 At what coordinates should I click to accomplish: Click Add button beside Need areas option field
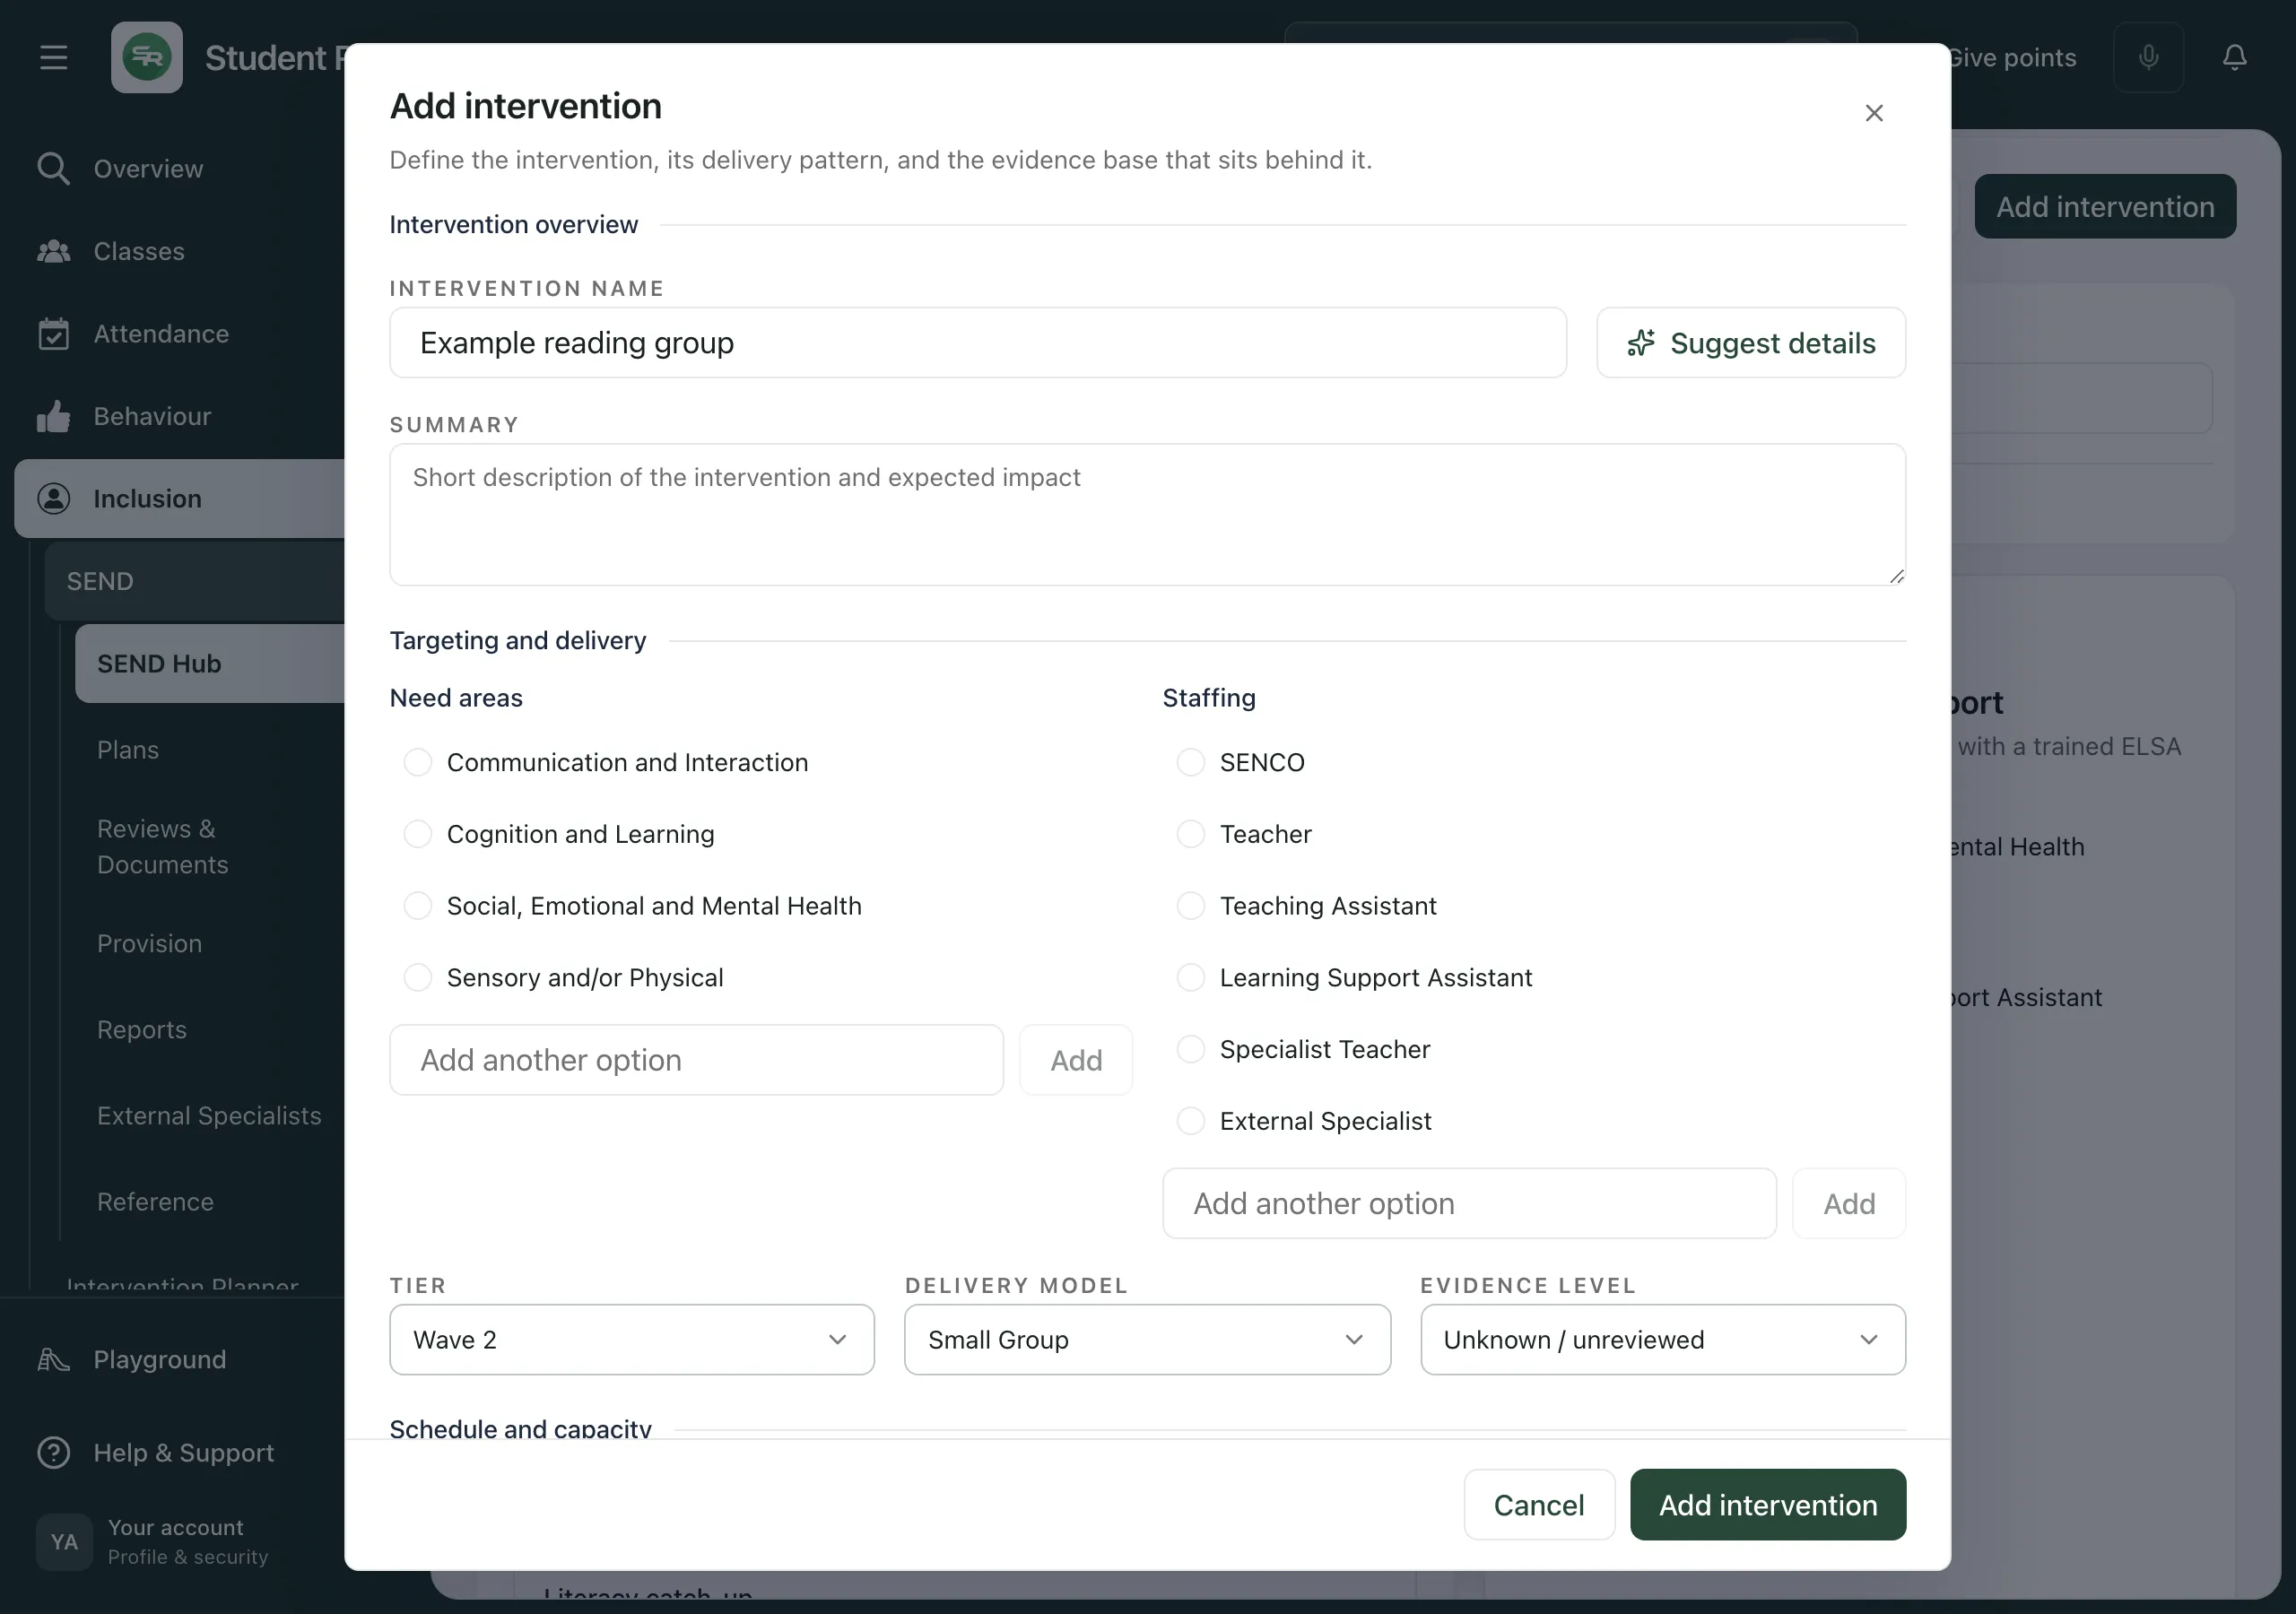click(1076, 1061)
